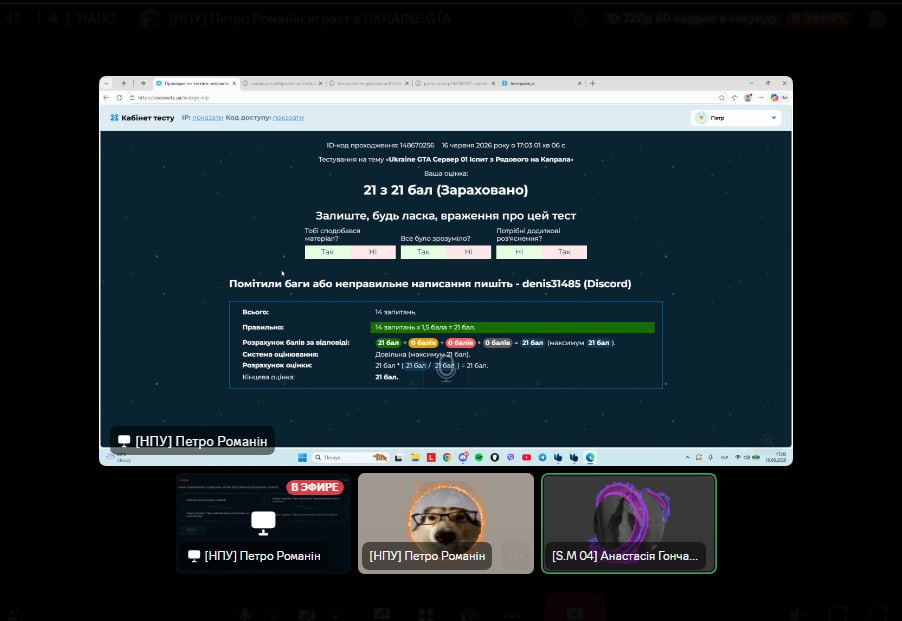Open File Explorer from the shared taskbar
The image size is (902, 621).
coord(415,458)
